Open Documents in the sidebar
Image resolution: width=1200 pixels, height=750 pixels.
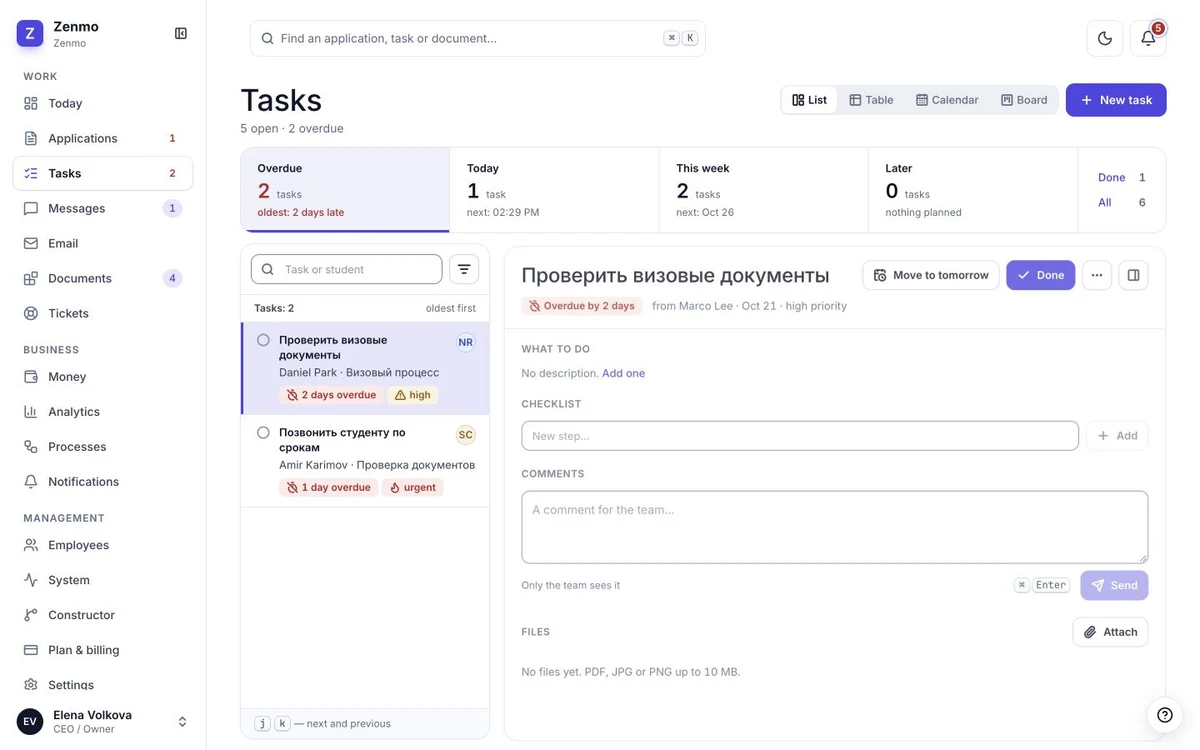(102, 278)
